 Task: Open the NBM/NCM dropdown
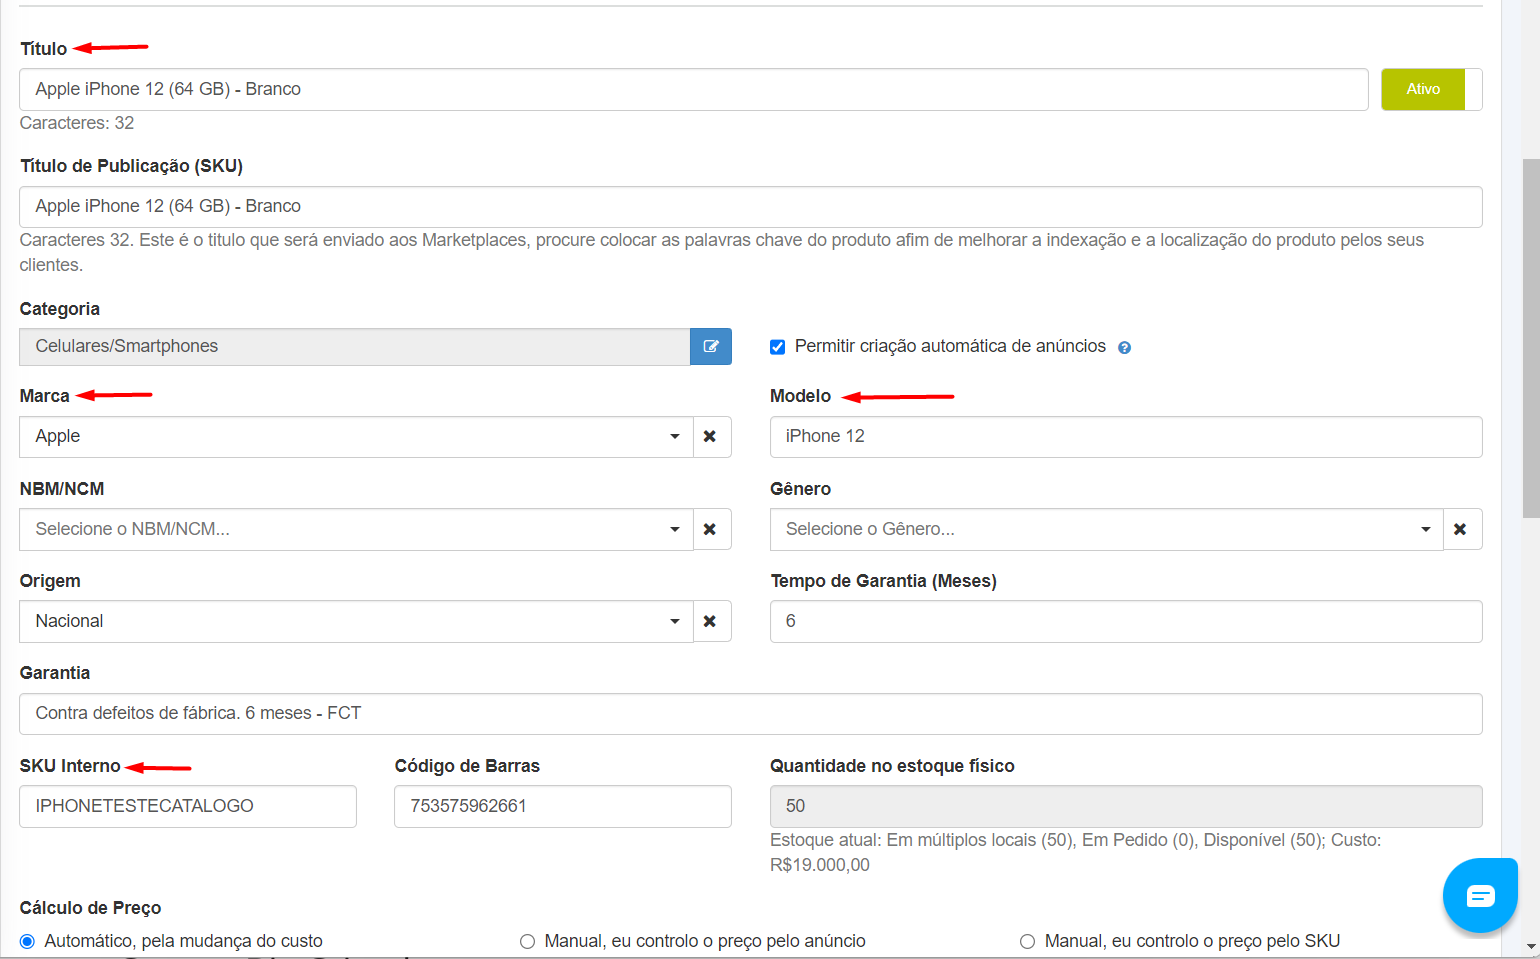356,529
